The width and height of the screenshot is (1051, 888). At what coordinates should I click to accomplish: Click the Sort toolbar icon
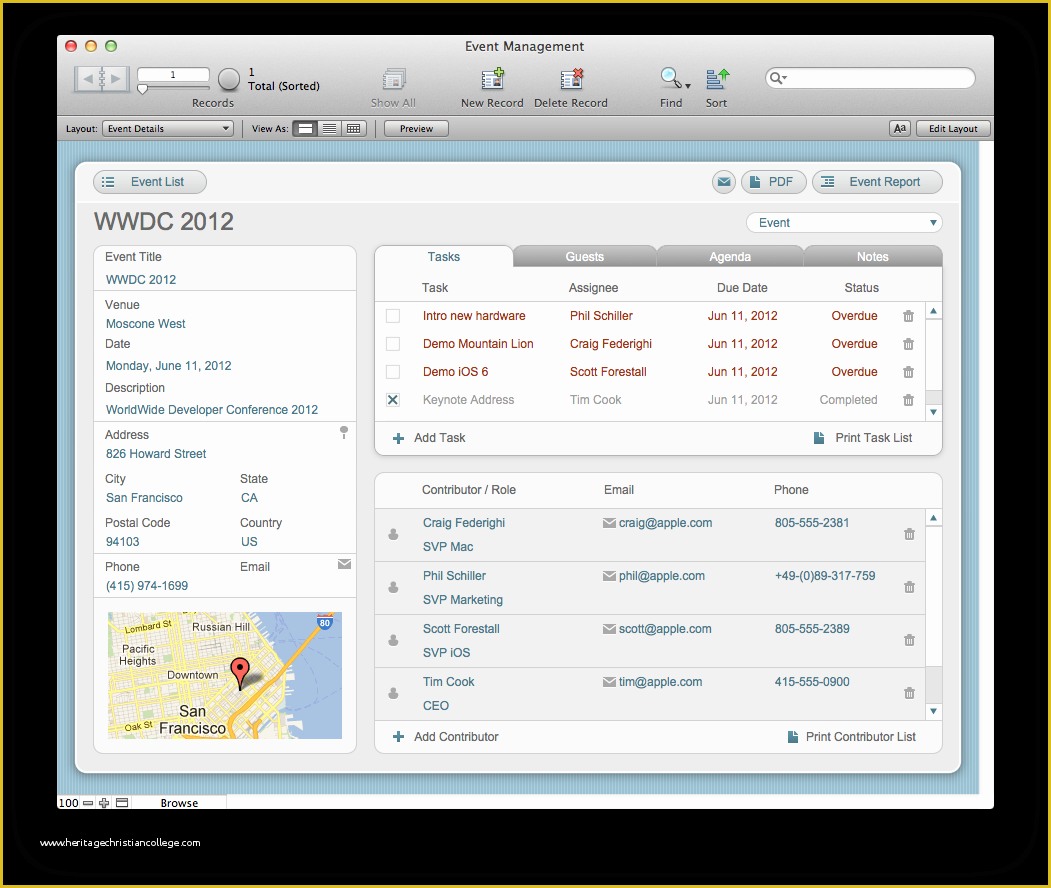[x=717, y=78]
